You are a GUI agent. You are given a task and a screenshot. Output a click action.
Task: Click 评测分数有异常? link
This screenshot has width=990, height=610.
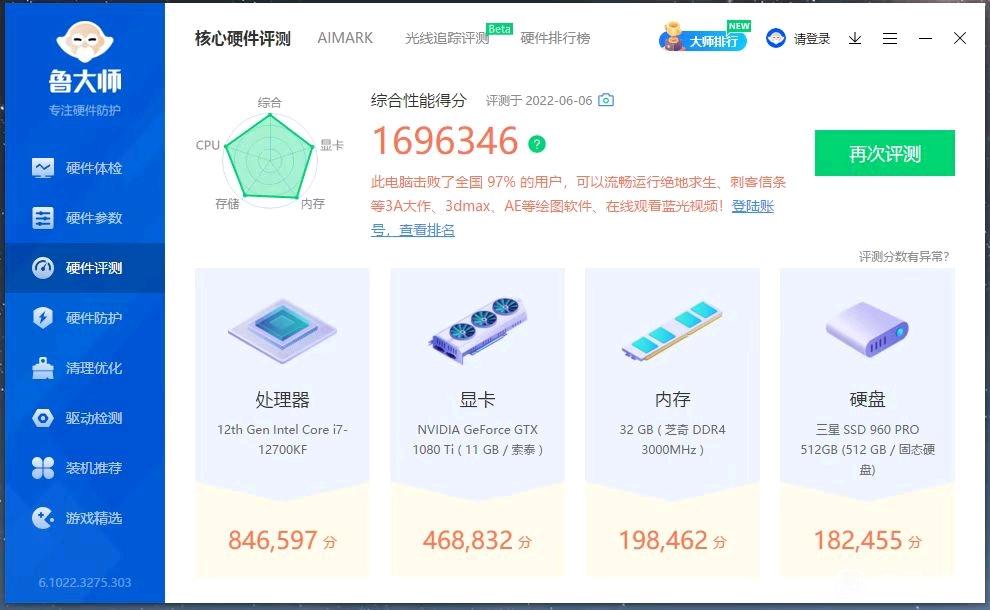point(904,256)
